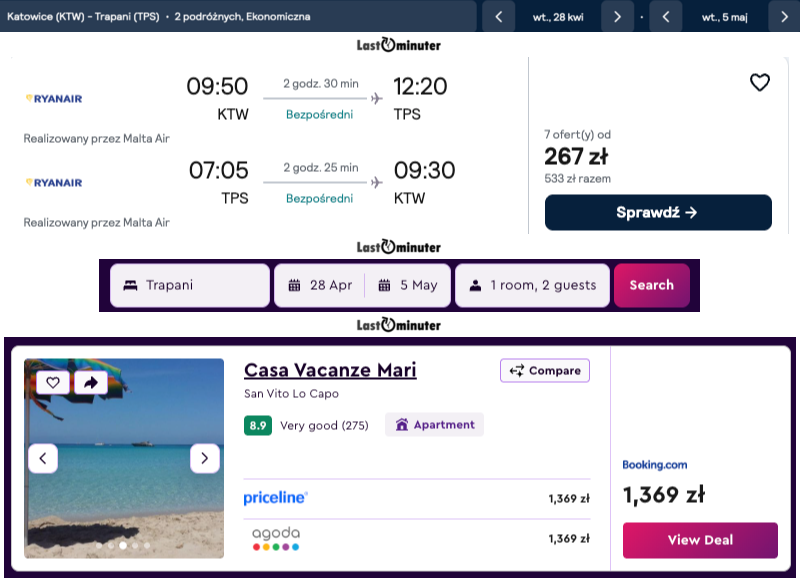This screenshot has width=800, height=578.
Task: Open the Casa Vacanze Mari title link
Action: click(330, 371)
